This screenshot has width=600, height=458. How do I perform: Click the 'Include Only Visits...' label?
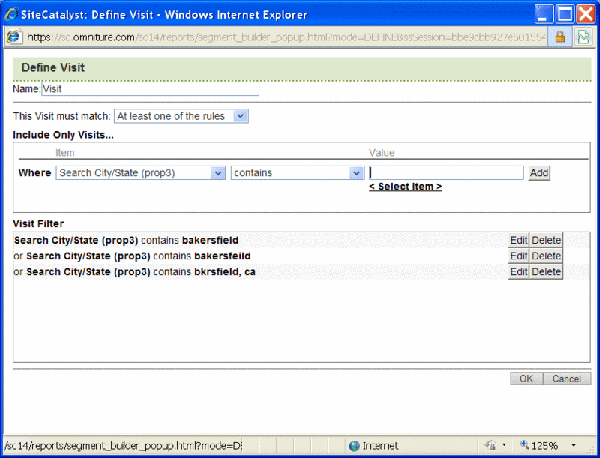pyautogui.click(x=63, y=135)
